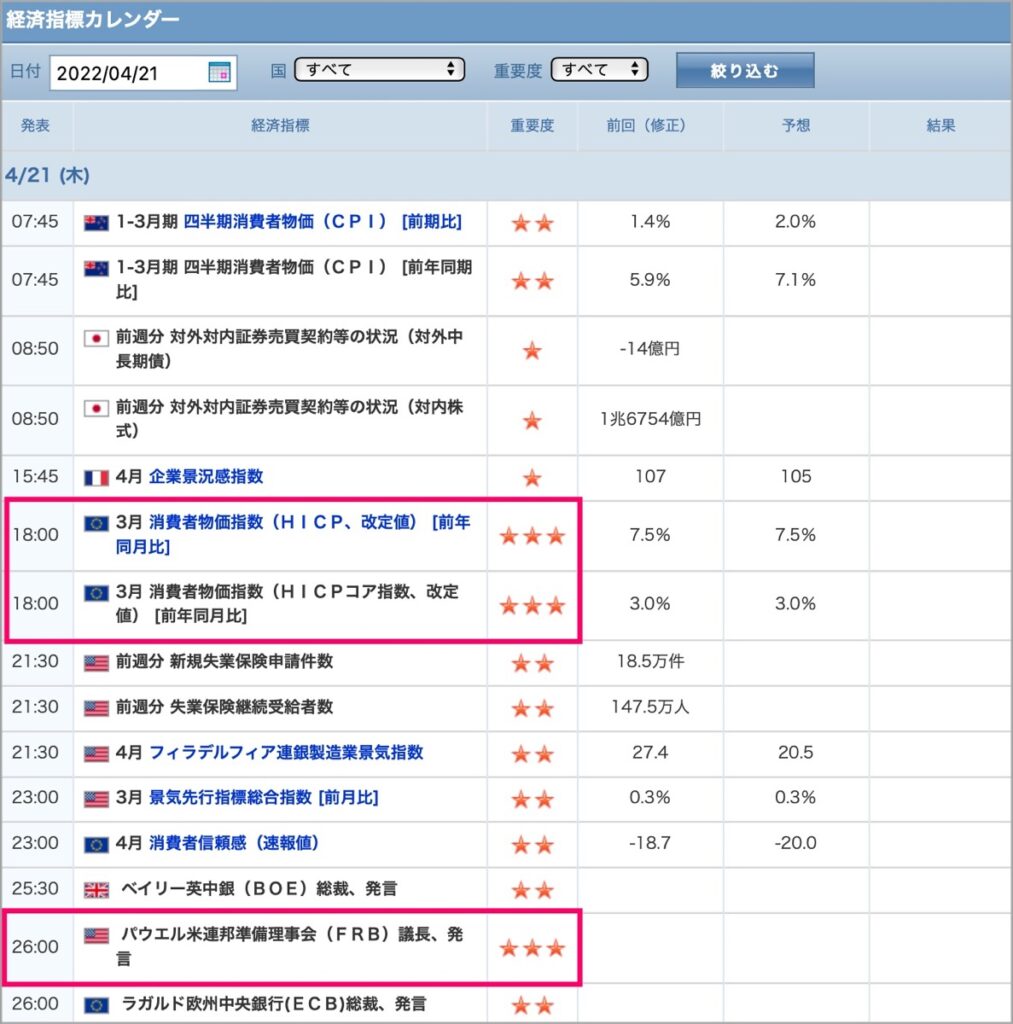Open 四半期消費者物価（ＣＰＩ）[前期比] link

(x=323, y=222)
